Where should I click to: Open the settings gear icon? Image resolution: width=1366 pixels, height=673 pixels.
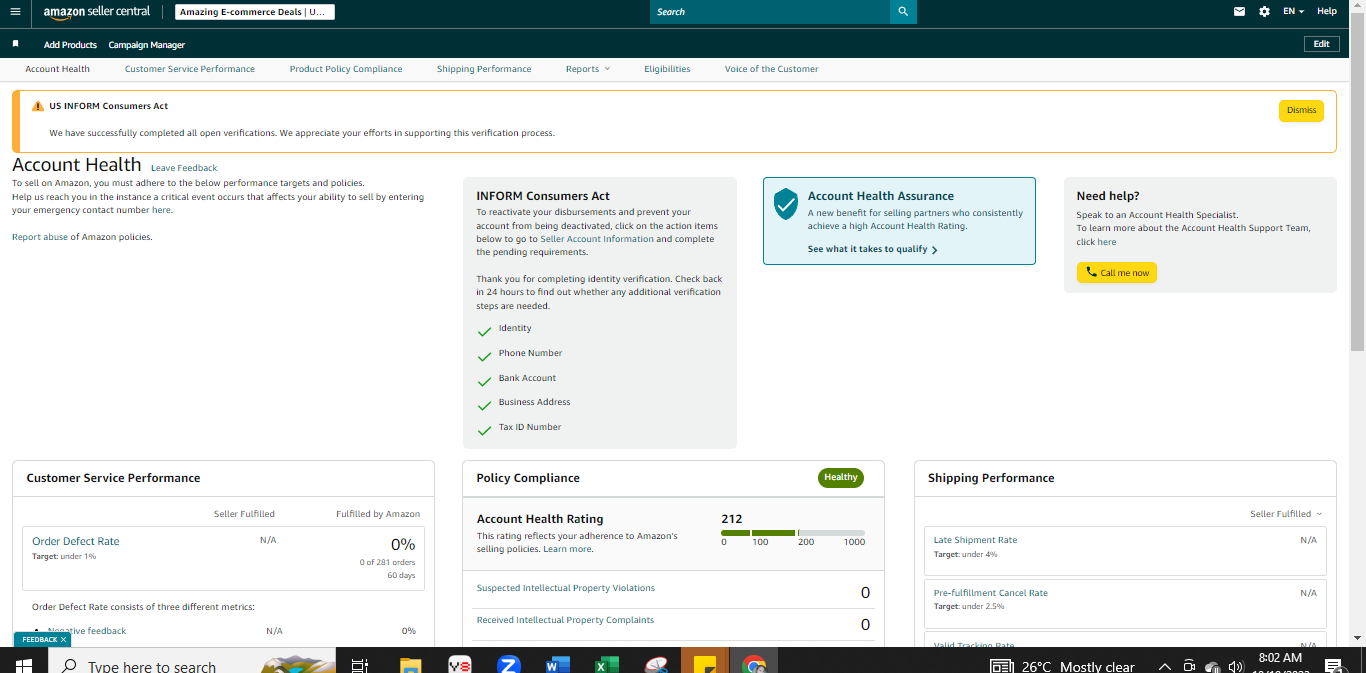[x=1265, y=12]
